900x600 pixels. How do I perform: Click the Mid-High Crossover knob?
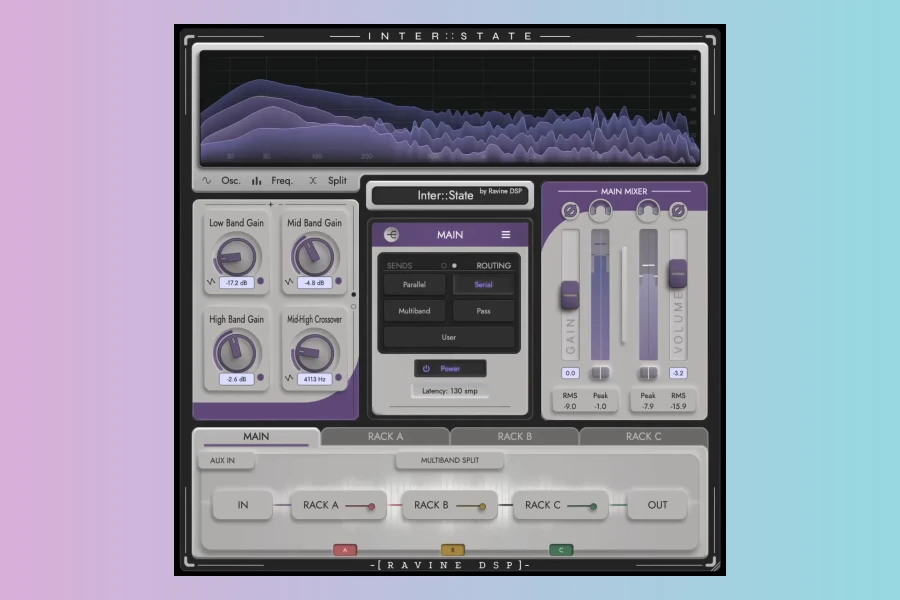(x=314, y=353)
